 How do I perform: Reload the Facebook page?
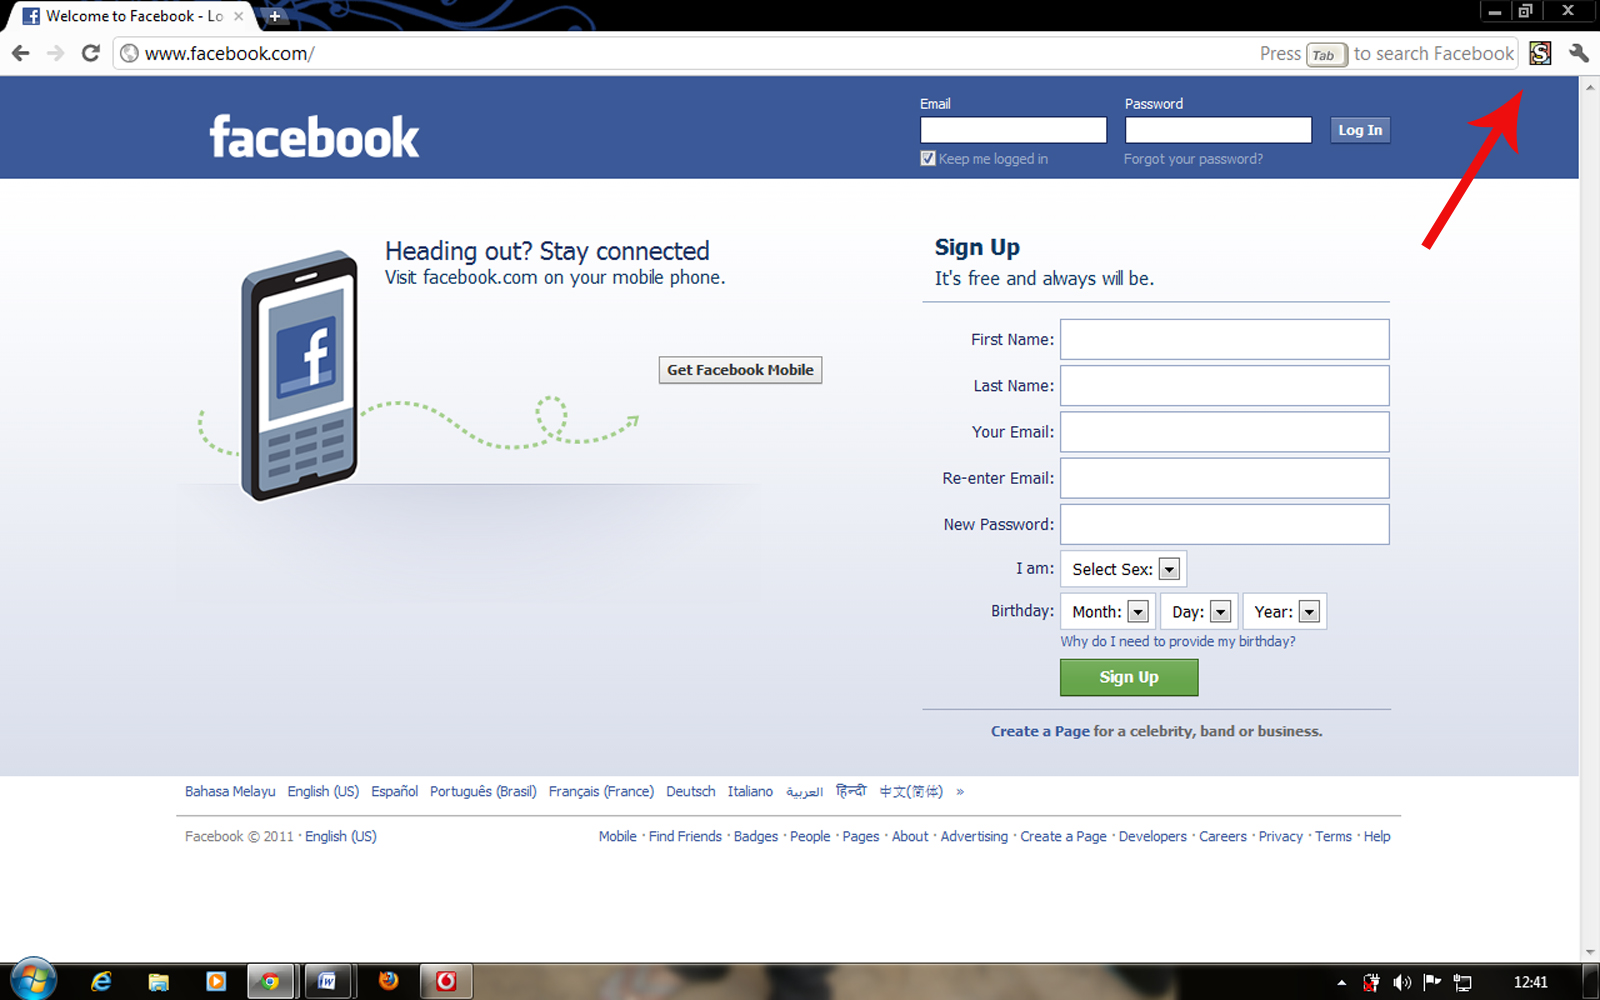pyautogui.click(x=91, y=53)
